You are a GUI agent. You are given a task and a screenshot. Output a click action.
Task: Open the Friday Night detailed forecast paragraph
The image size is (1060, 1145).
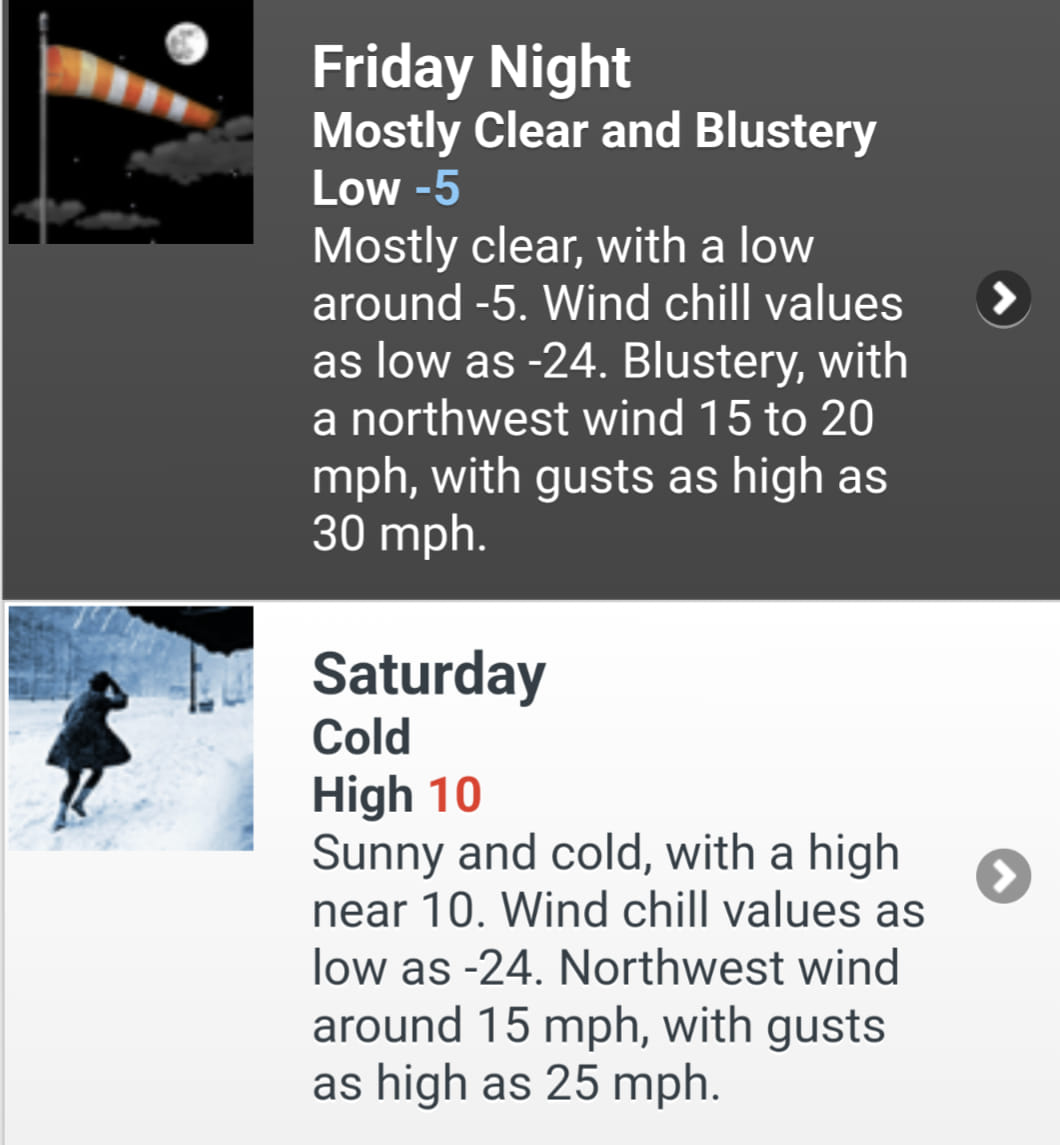click(610, 389)
